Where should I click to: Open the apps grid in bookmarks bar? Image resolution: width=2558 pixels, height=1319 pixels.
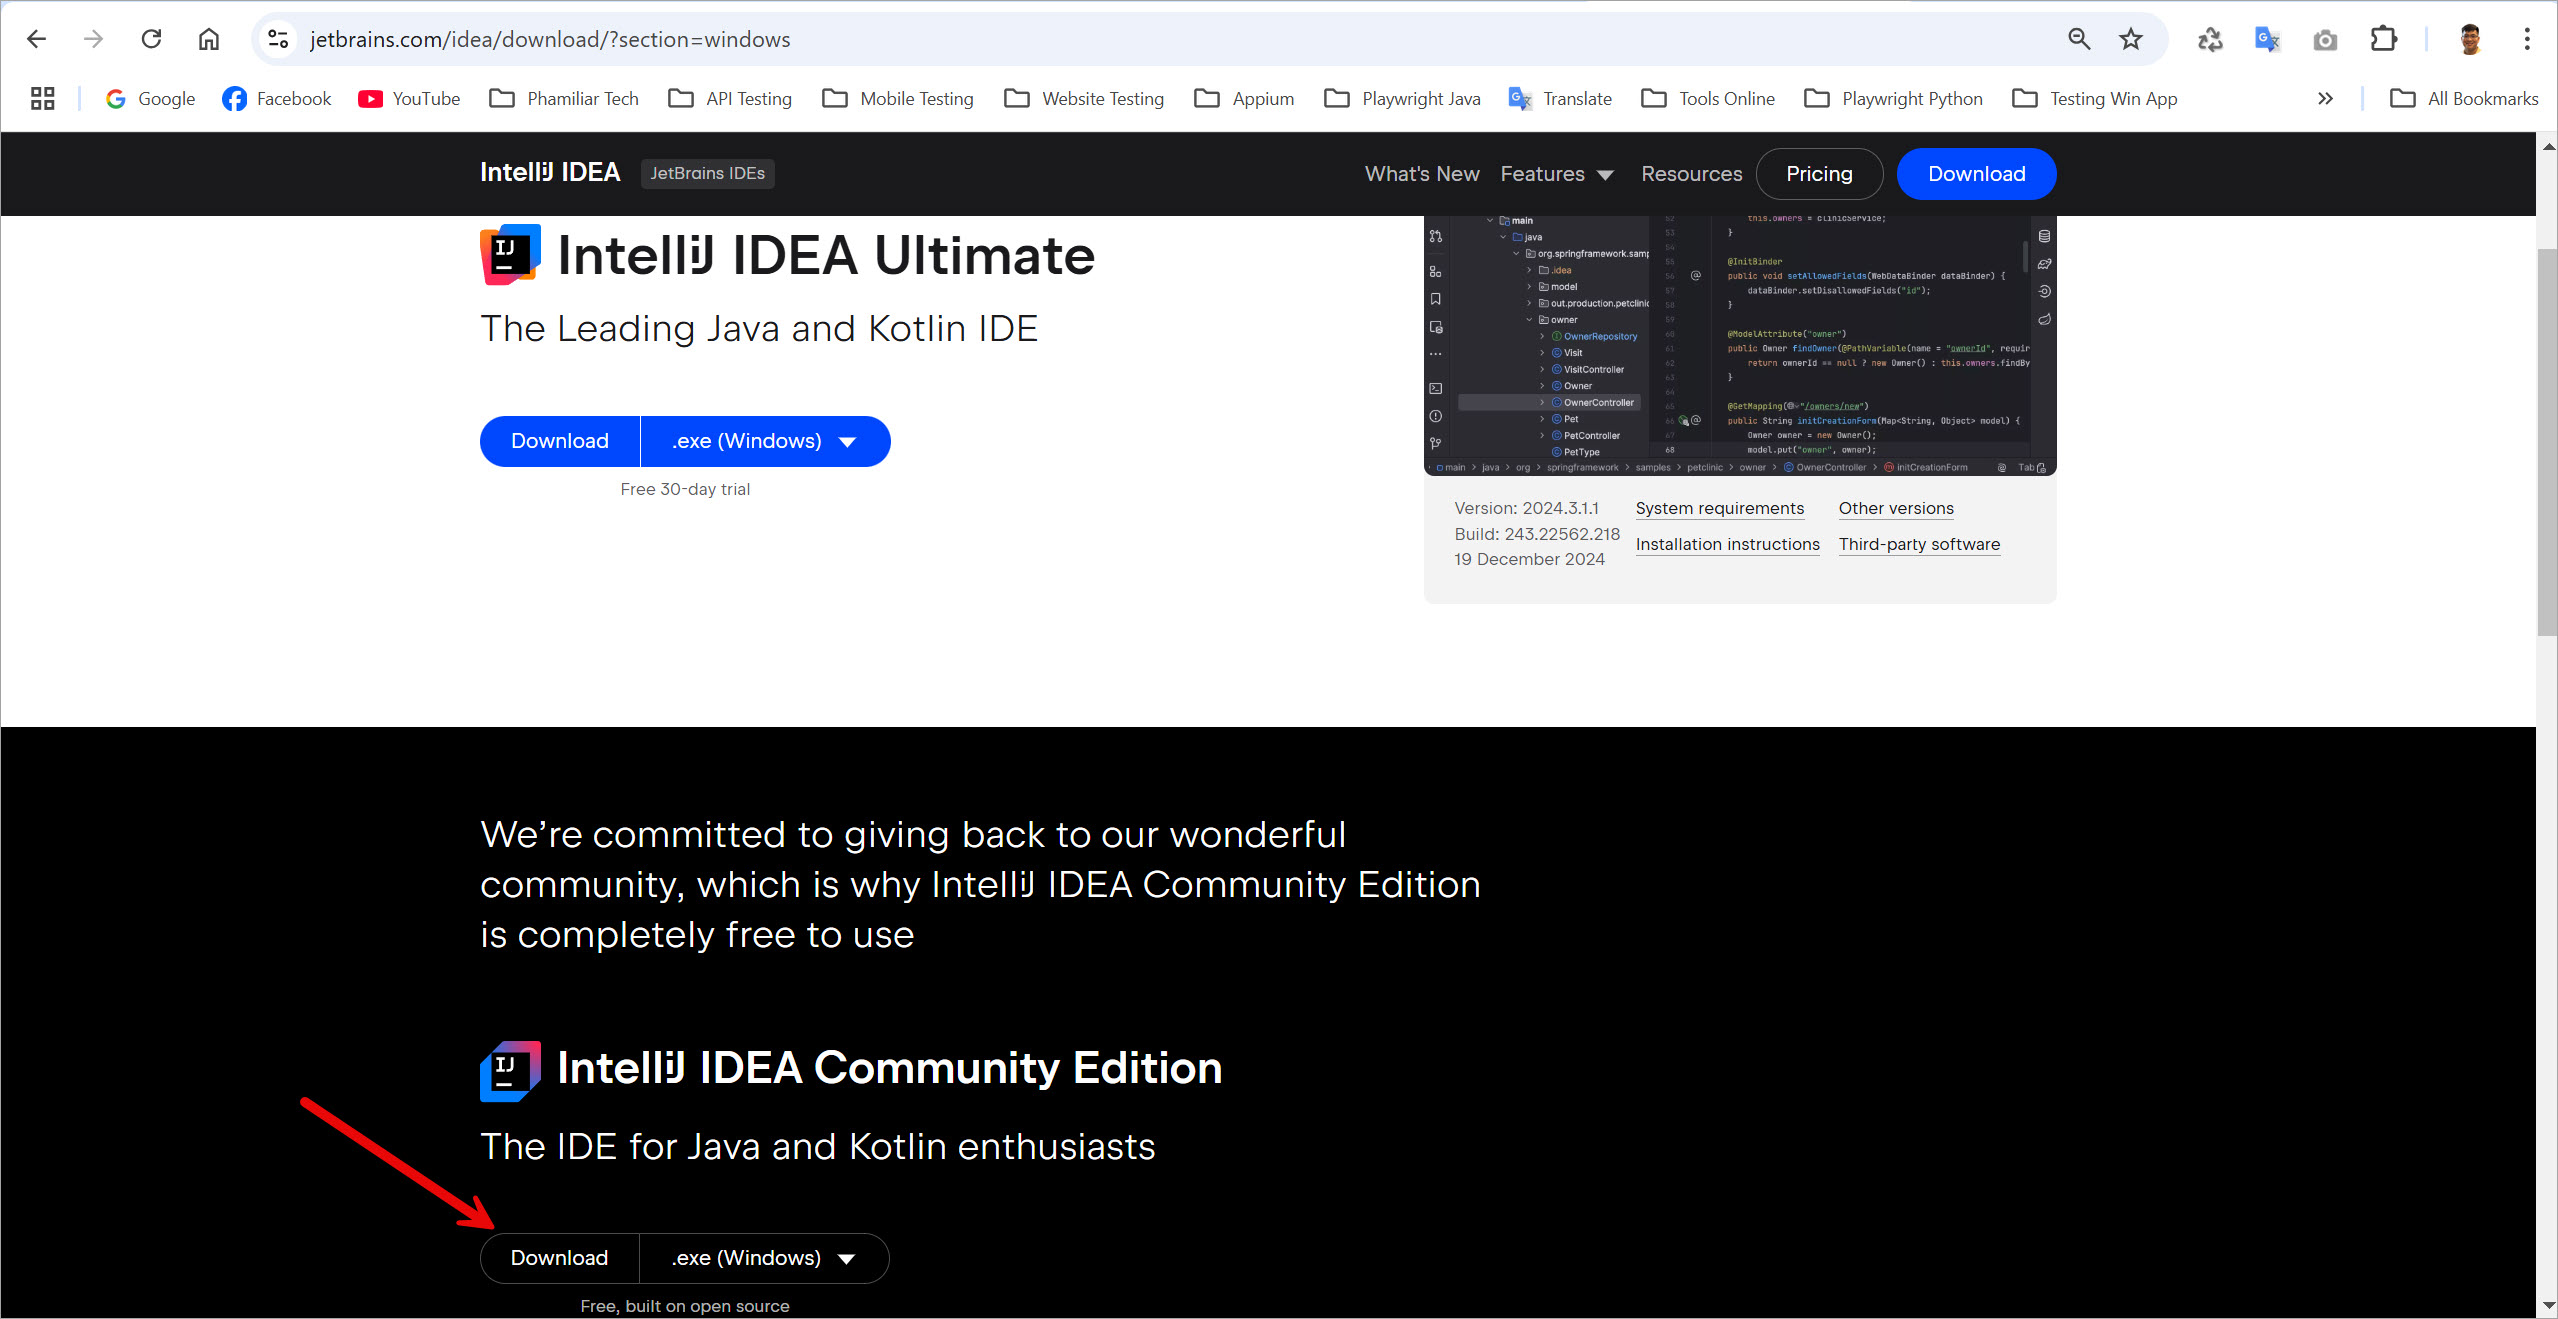[x=42, y=98]
